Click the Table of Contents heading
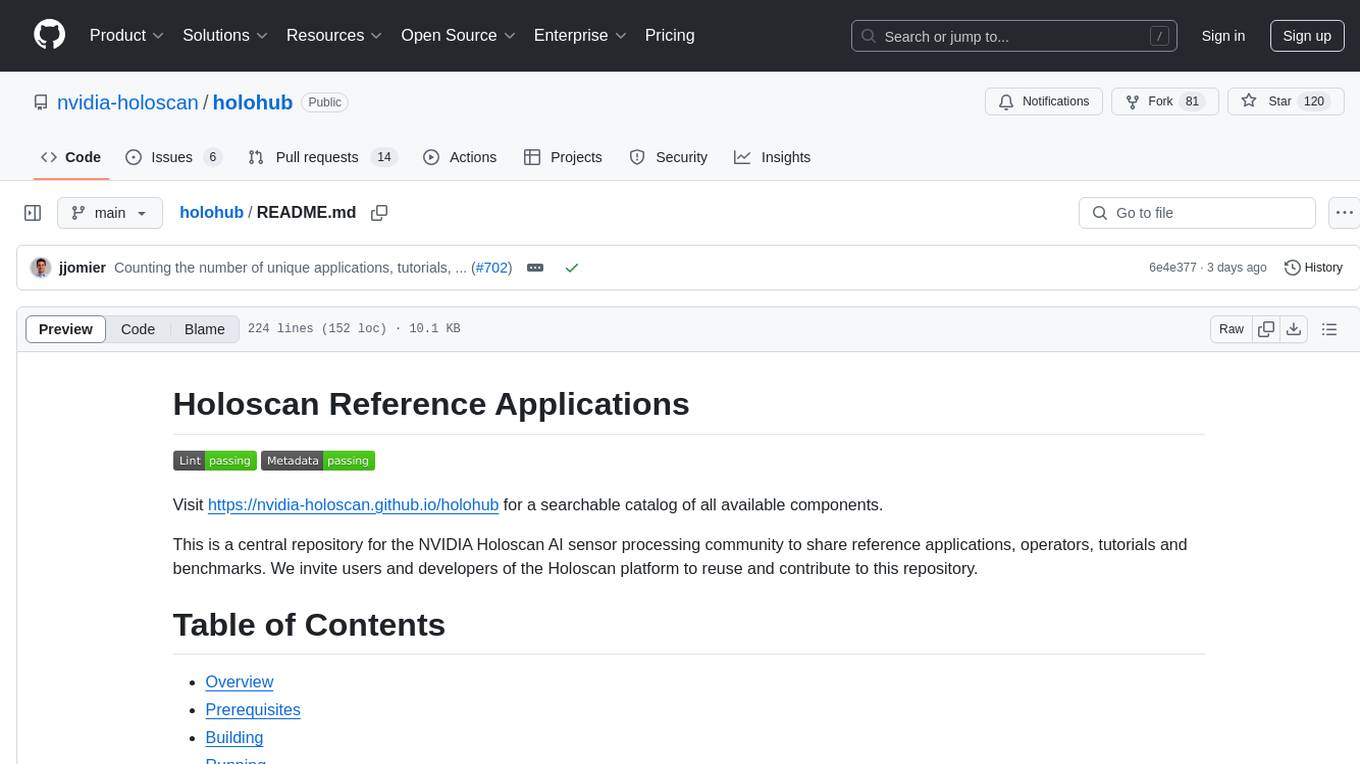 (x=309, y=624)
